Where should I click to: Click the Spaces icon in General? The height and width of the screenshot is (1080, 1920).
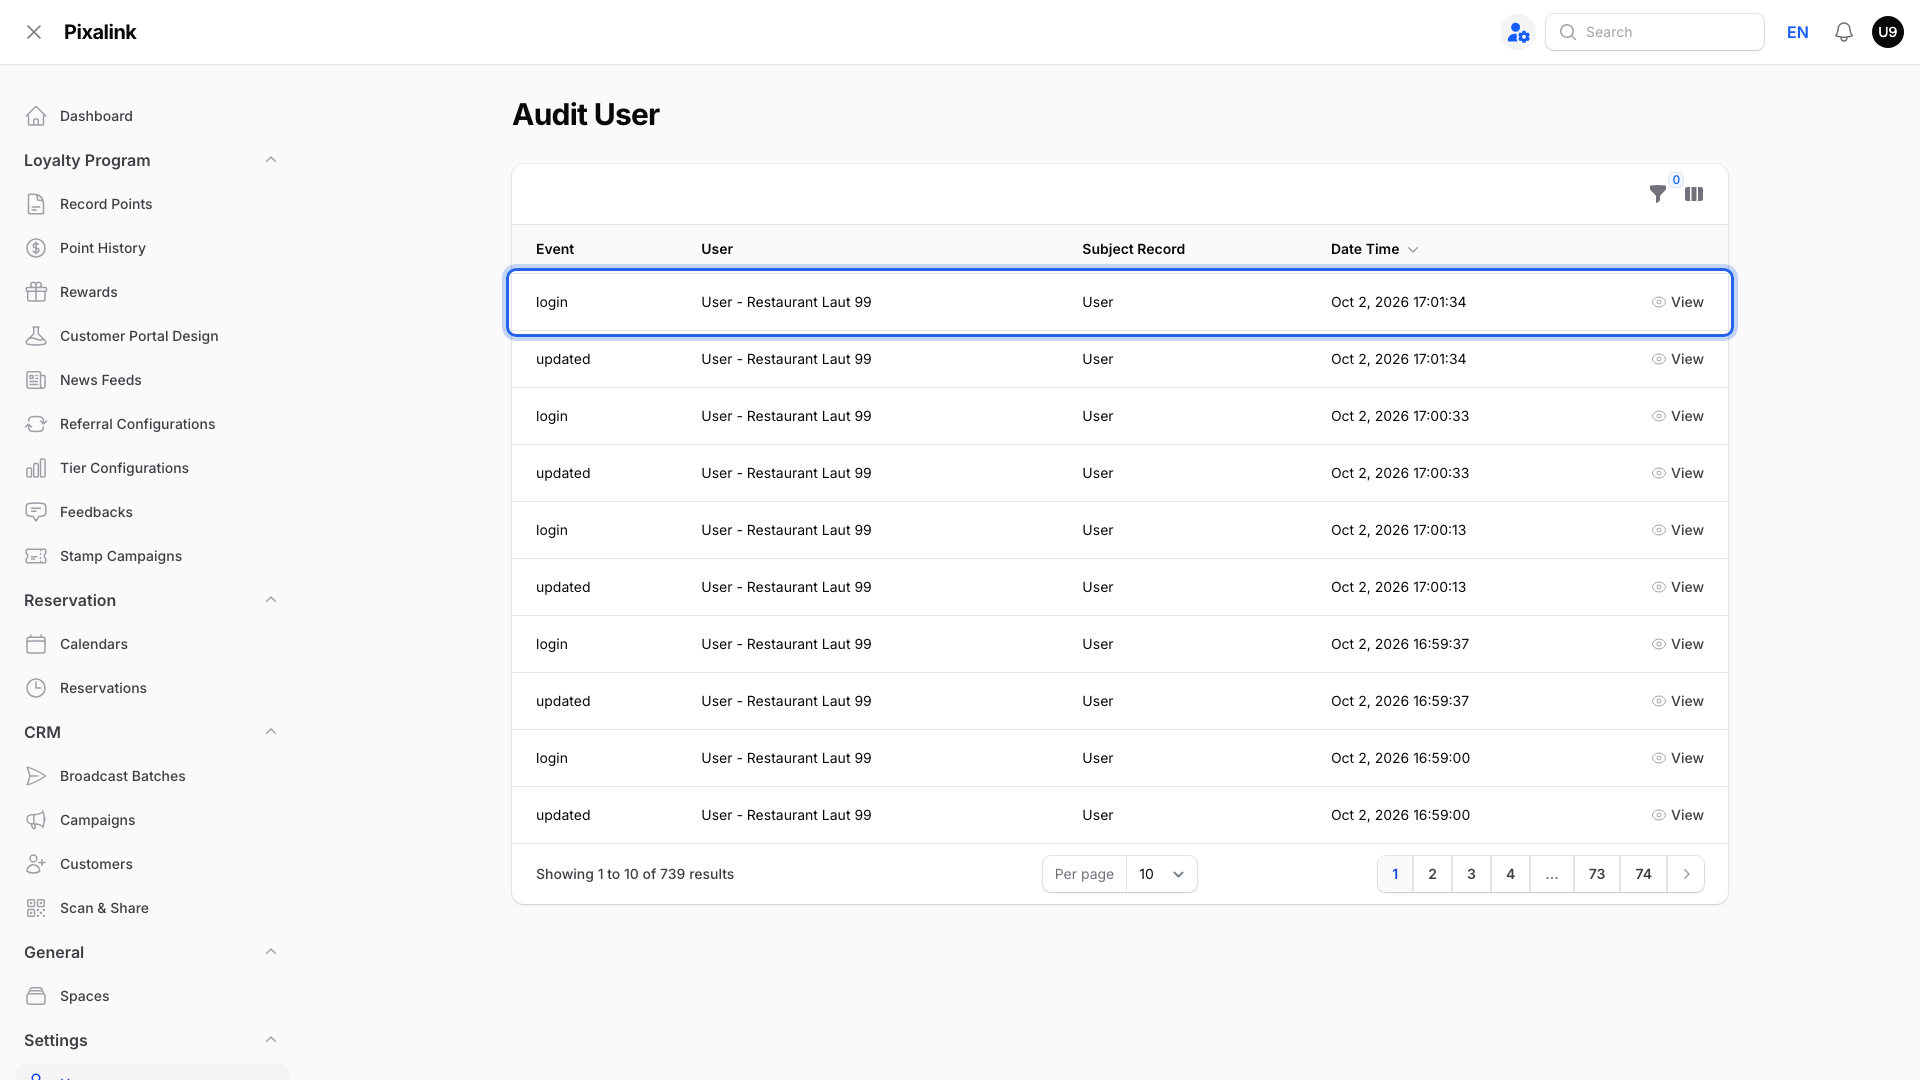coord(36,996)
